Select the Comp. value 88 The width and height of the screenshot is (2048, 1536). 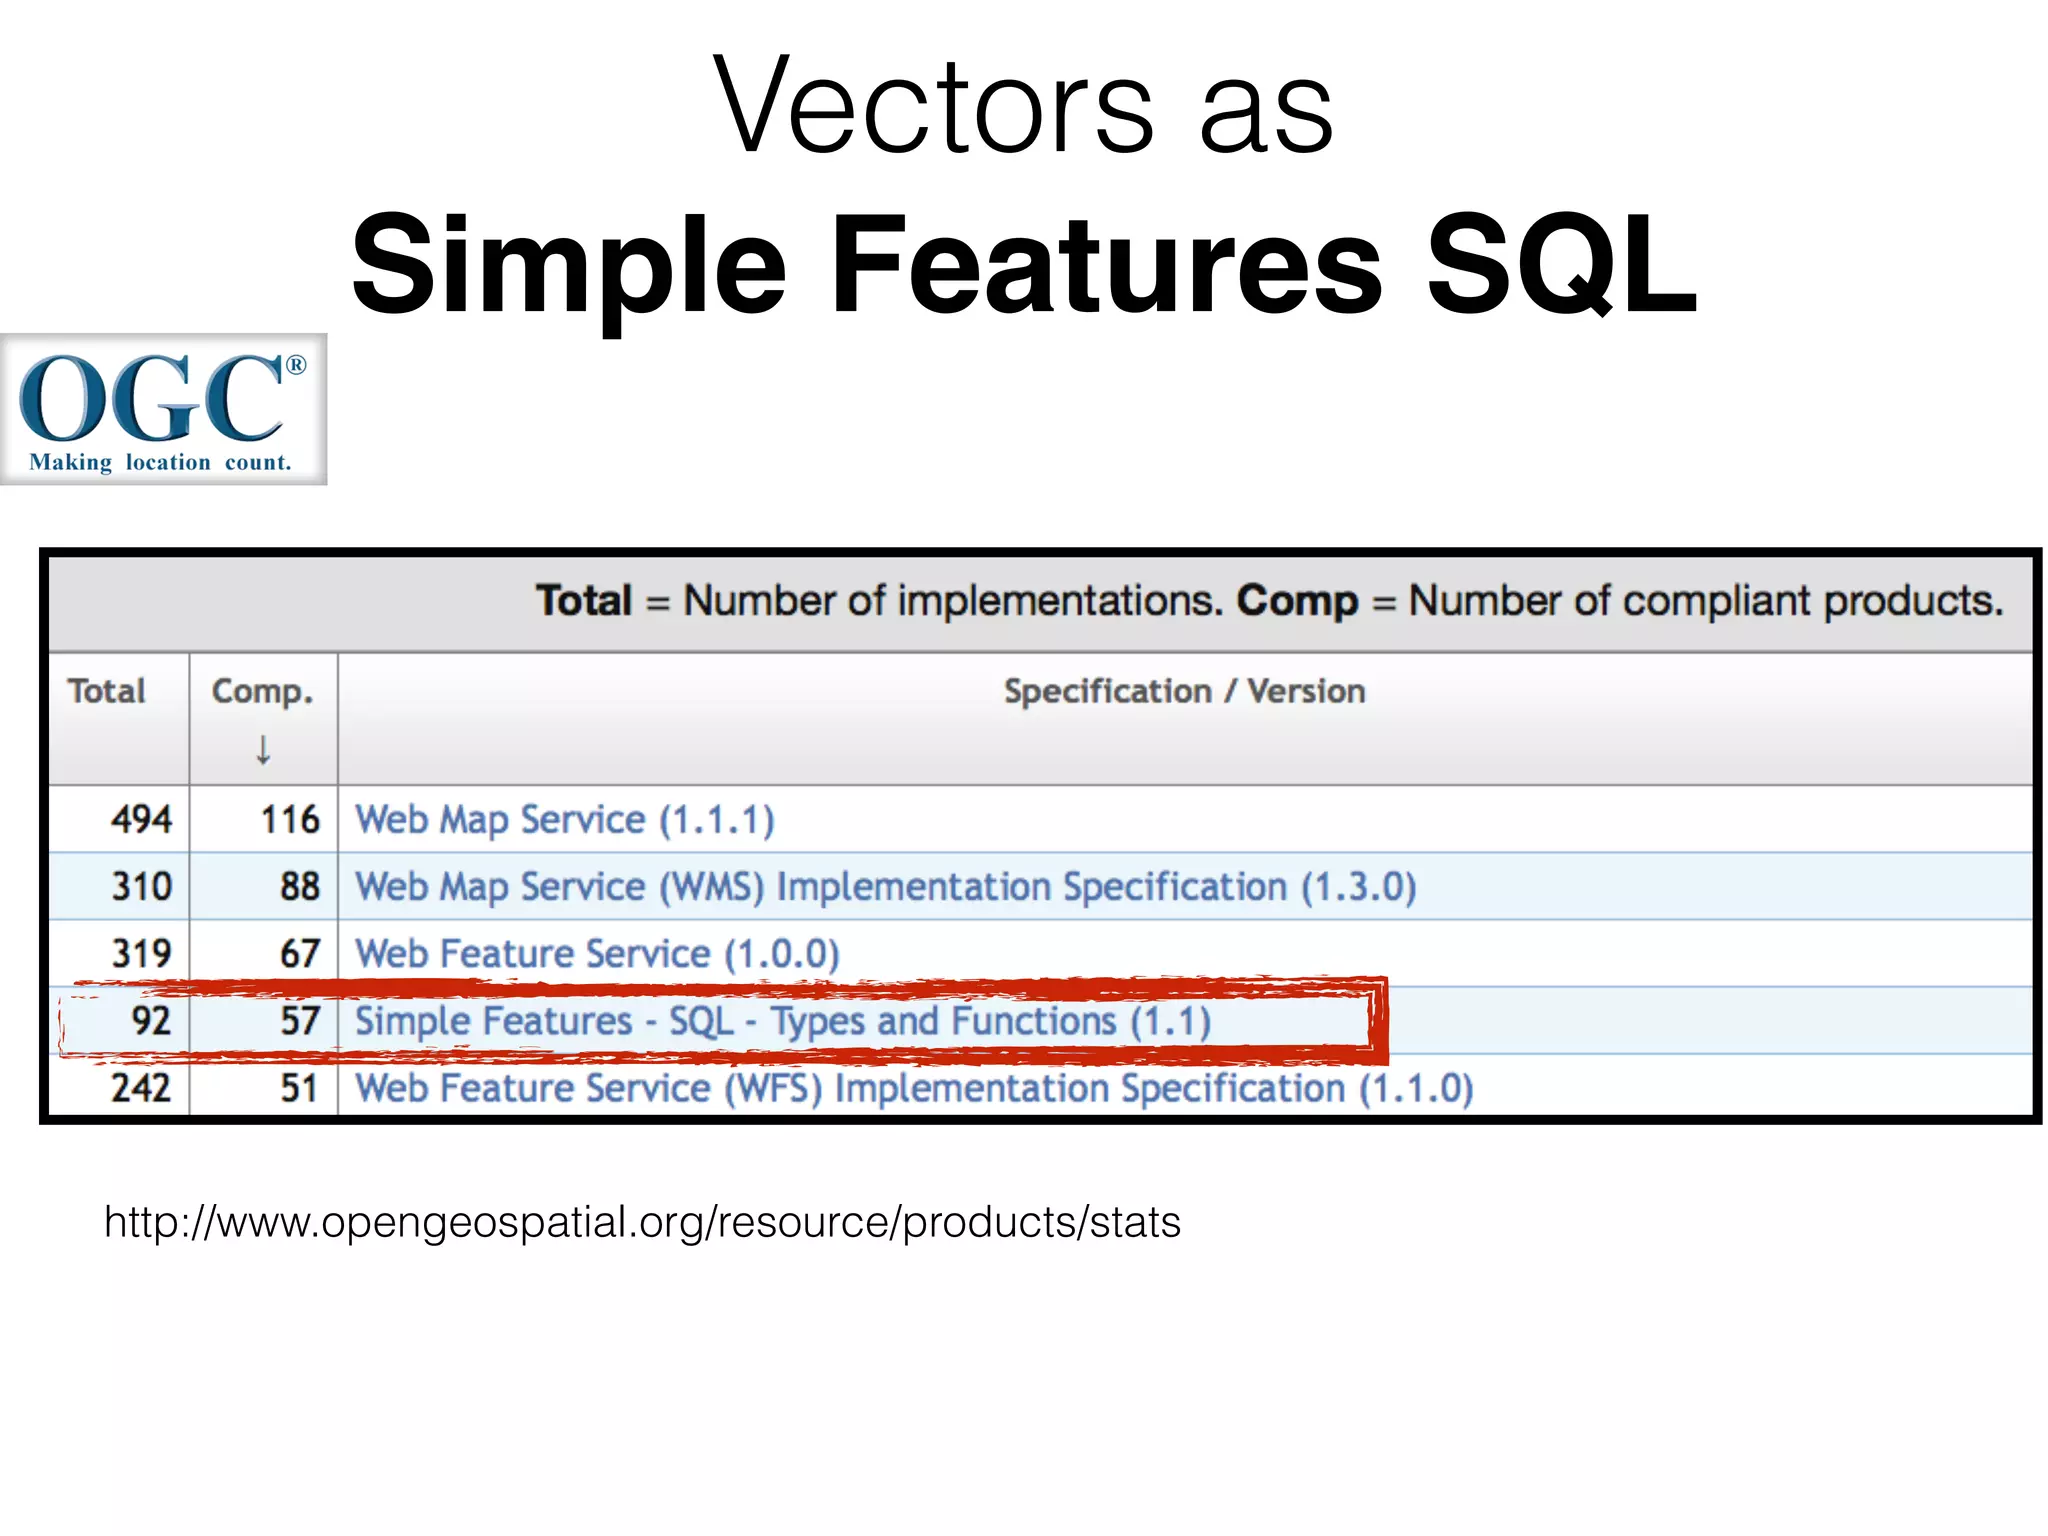click(x=300, y=887)
